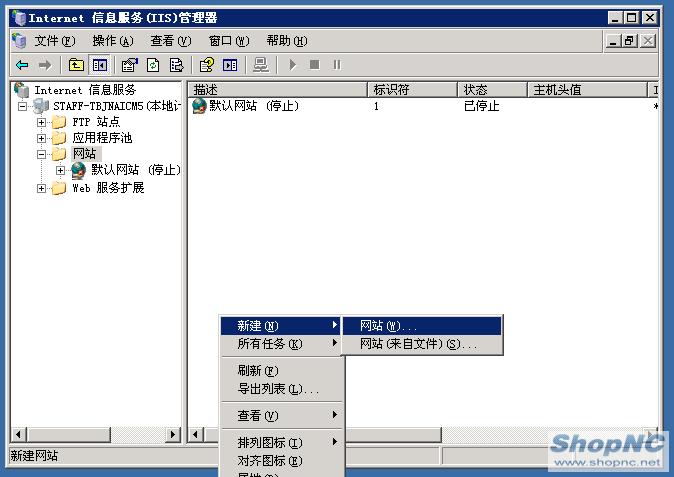The image size is (674, 477).
Task: Click the default website icon in list
Action: [199, 106]
